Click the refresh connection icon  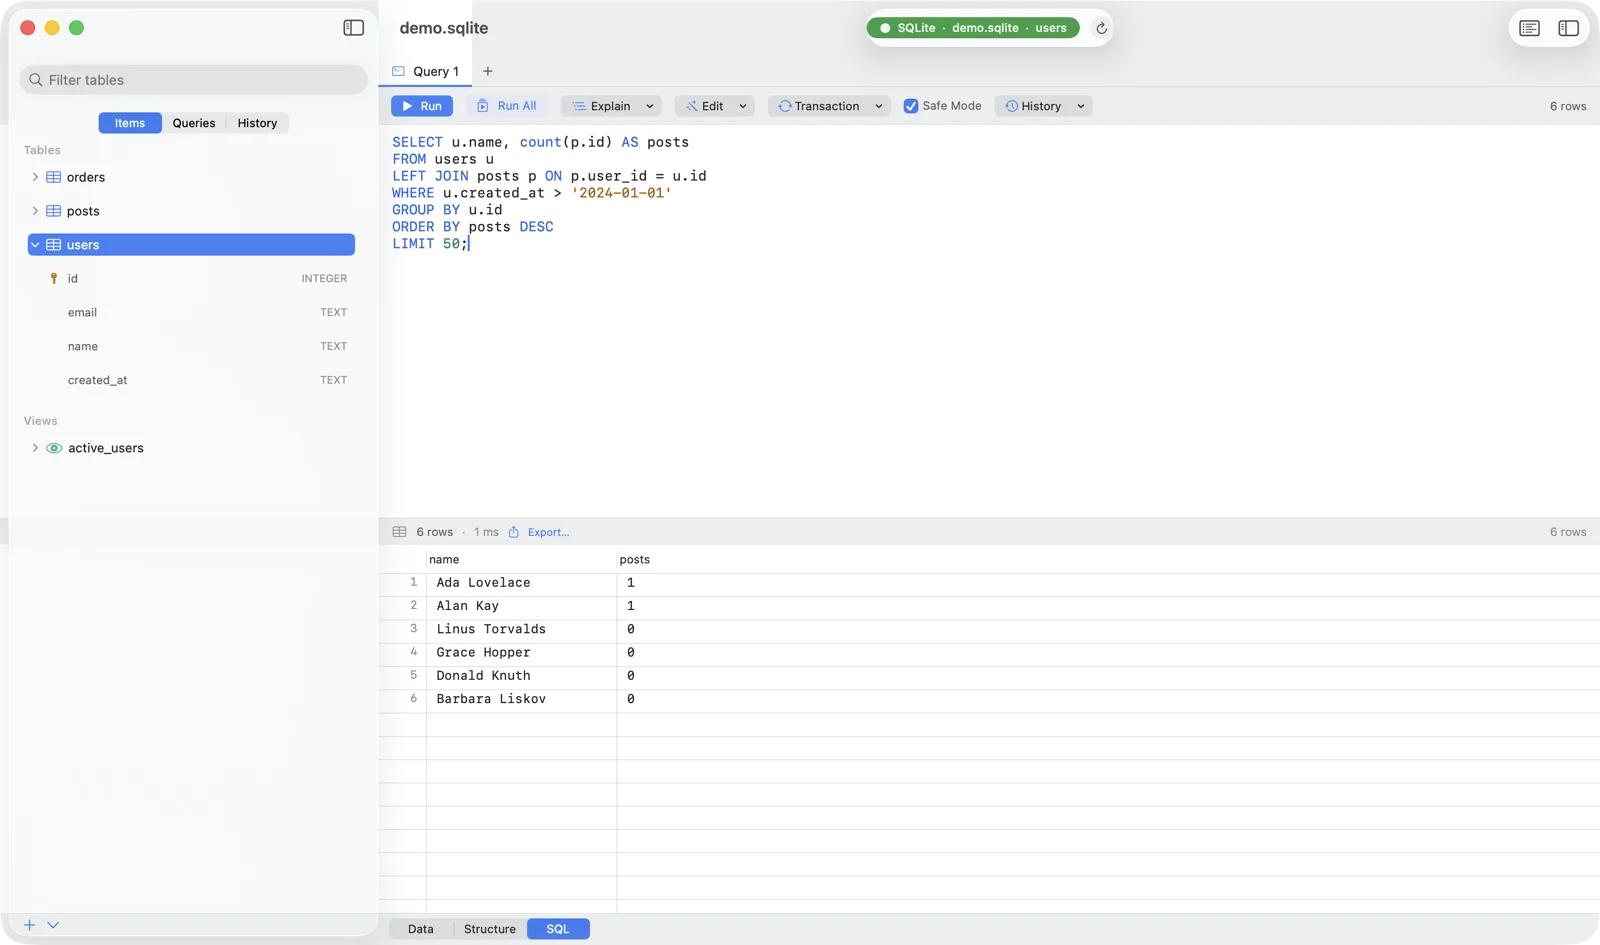pyautogui.click(x=1101, y=28)
